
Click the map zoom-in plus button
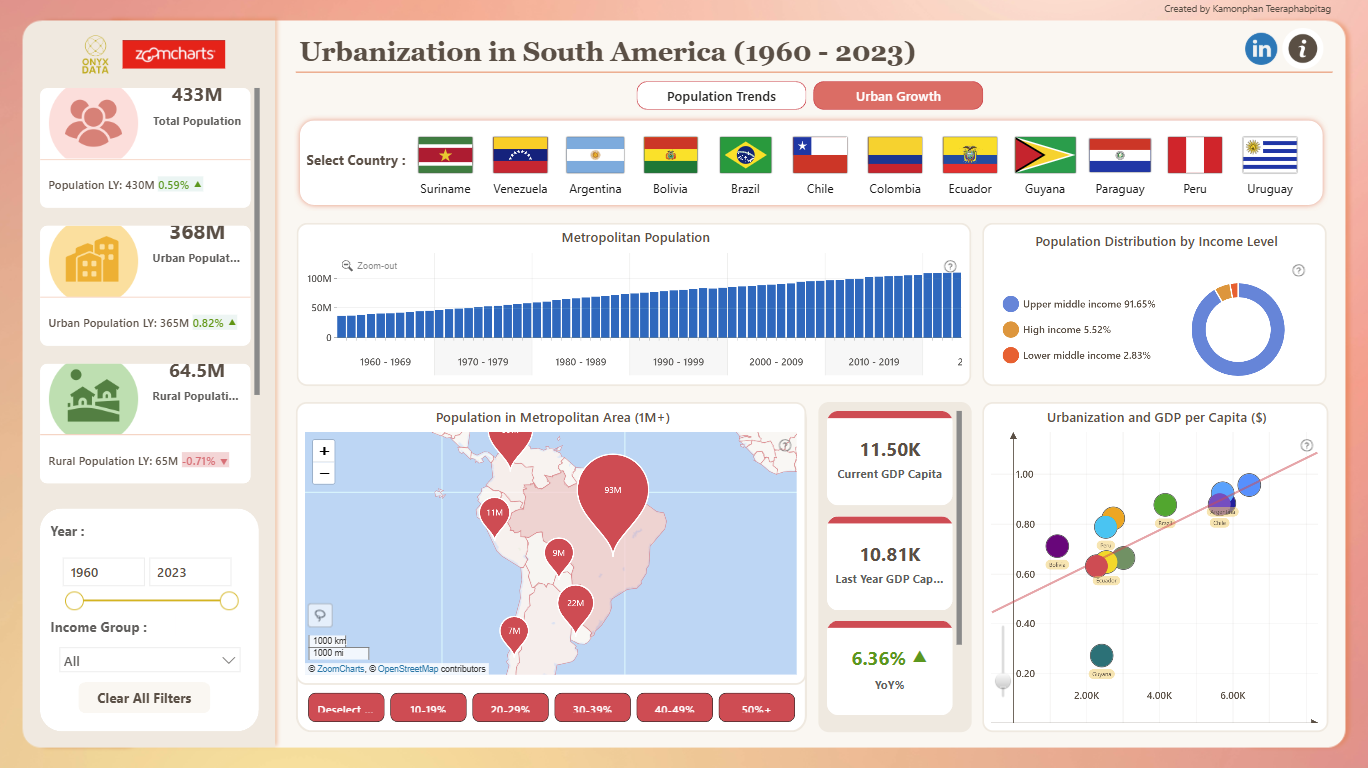click(324, 451)
